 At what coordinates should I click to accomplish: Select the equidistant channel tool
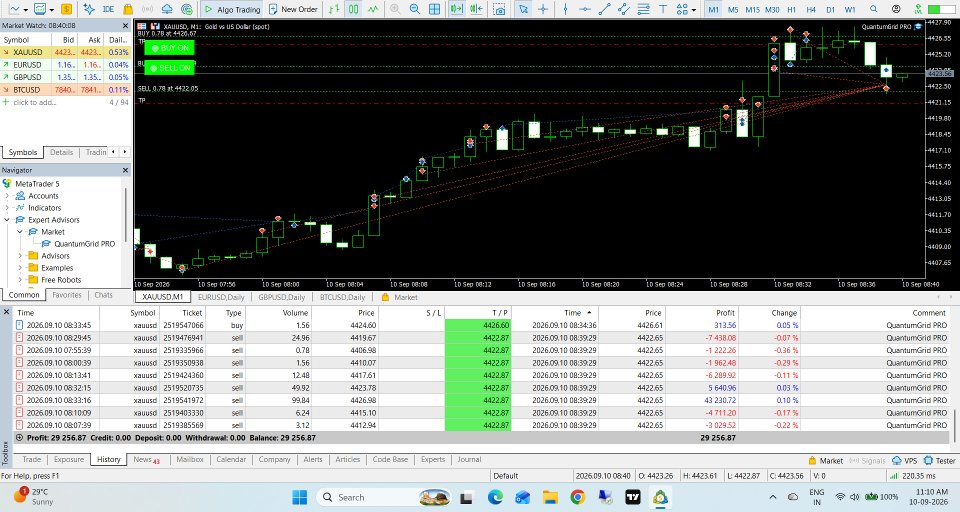coord(624,9)
